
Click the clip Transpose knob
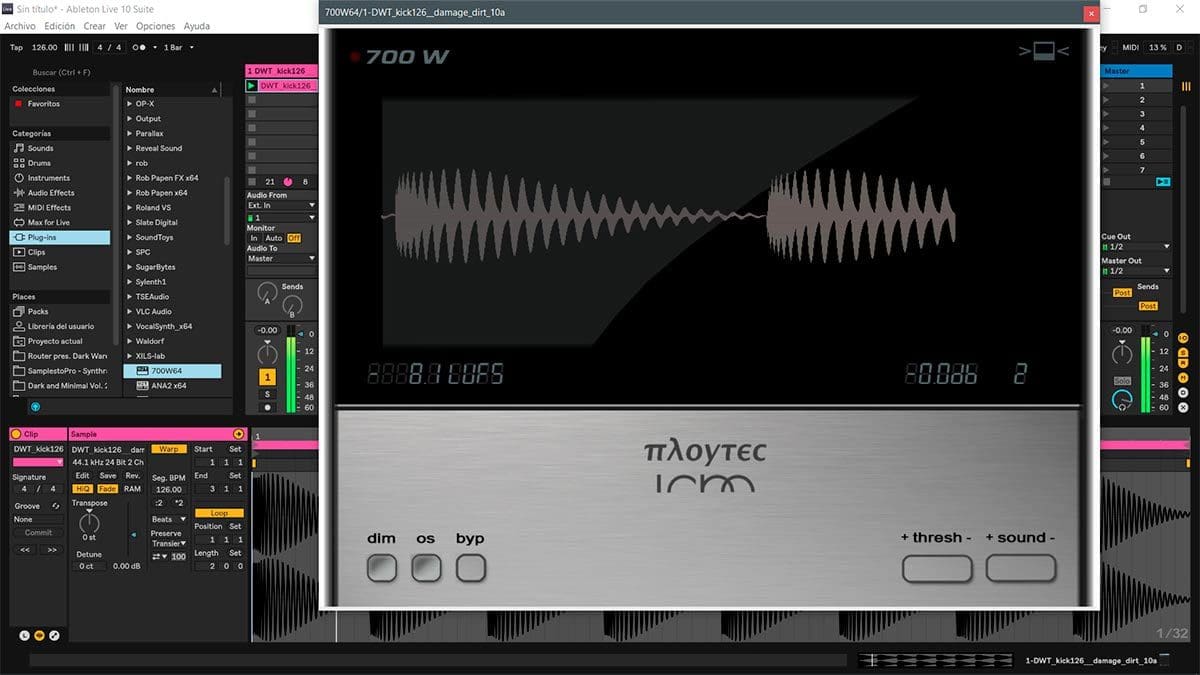pyautogui.click(x=89, y=522)
